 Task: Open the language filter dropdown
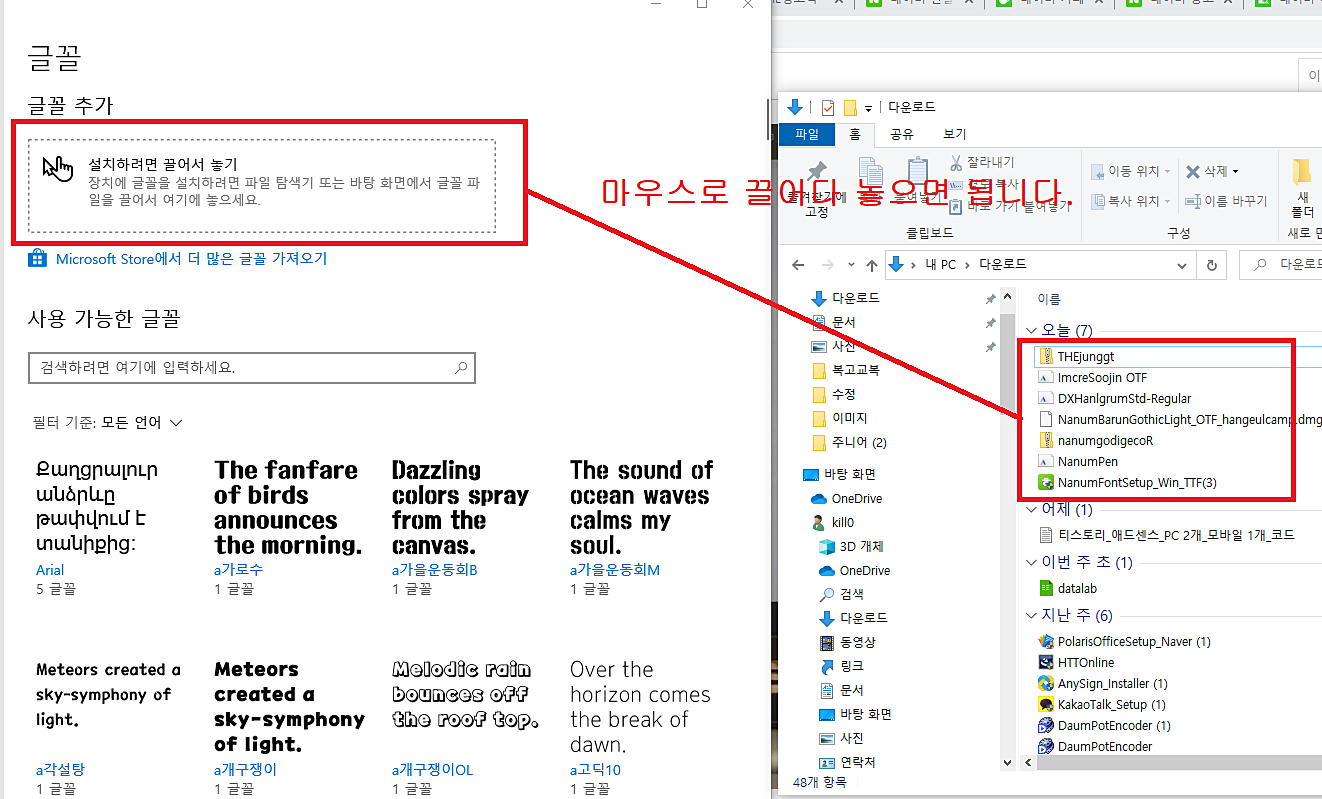point(108,423)
